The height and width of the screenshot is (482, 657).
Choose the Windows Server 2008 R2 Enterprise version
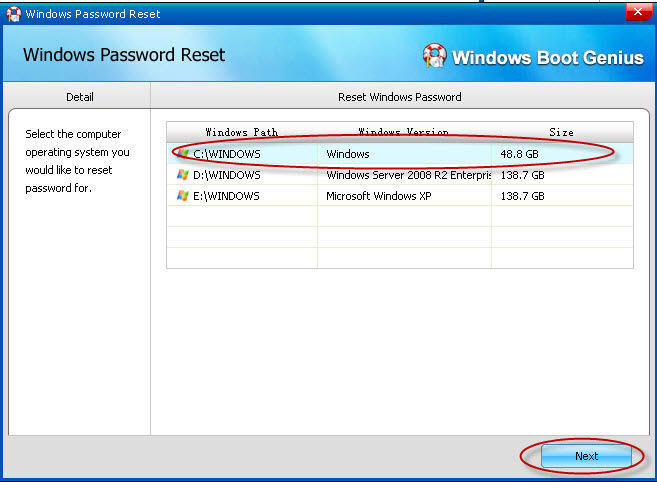point(408,175)
